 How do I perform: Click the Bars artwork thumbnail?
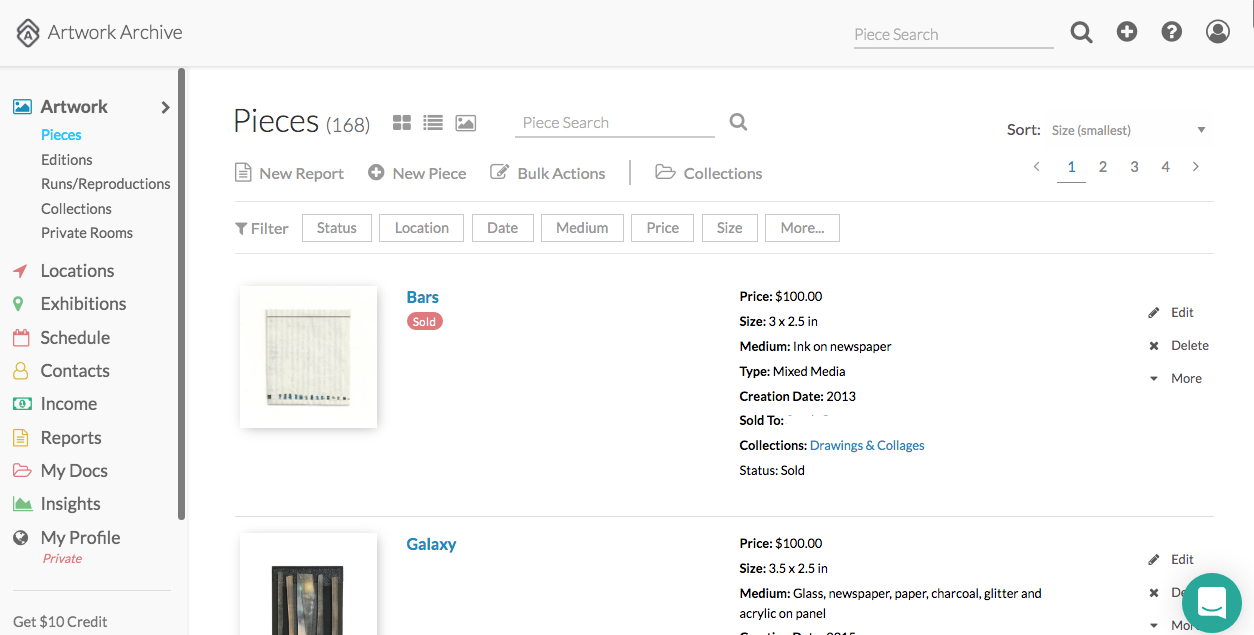(x=308, y=357)
